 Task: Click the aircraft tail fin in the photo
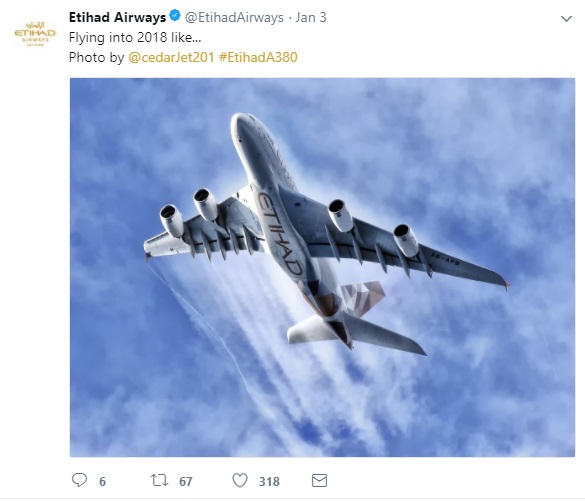click(362, 297)
